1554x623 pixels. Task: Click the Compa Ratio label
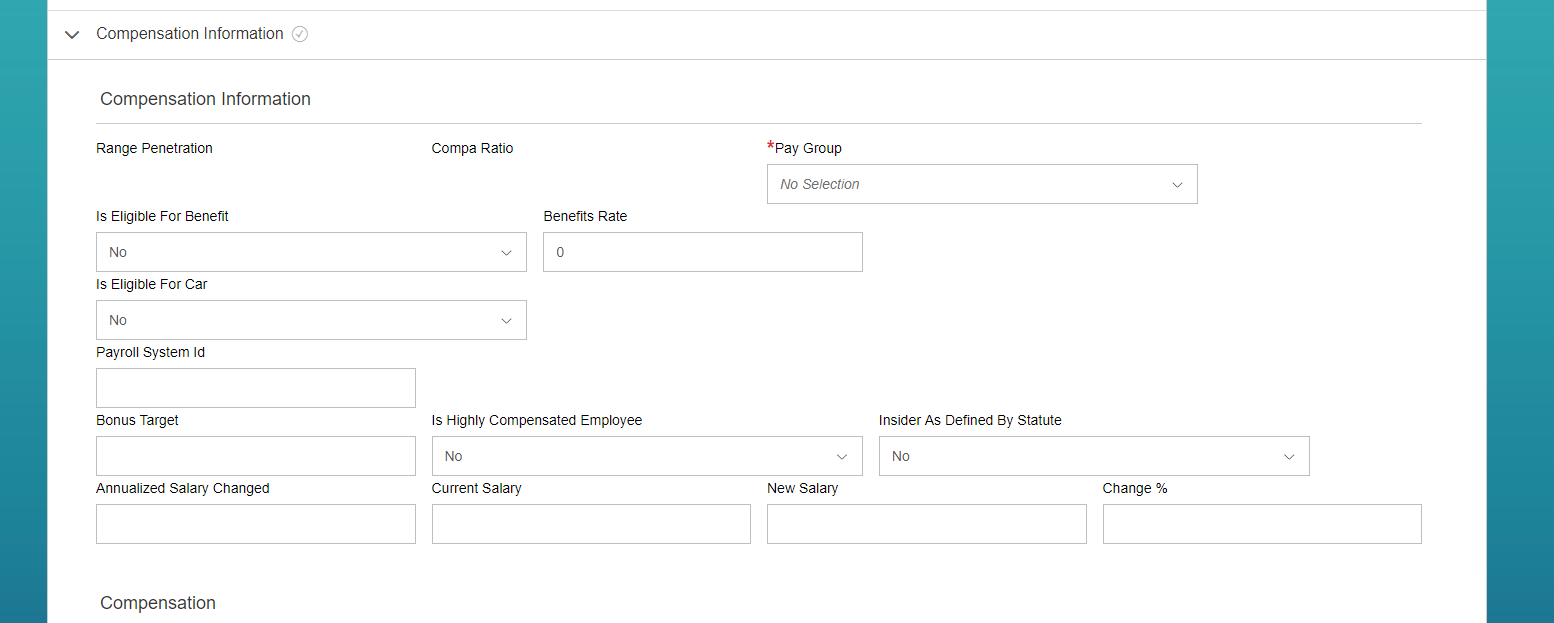472,148
